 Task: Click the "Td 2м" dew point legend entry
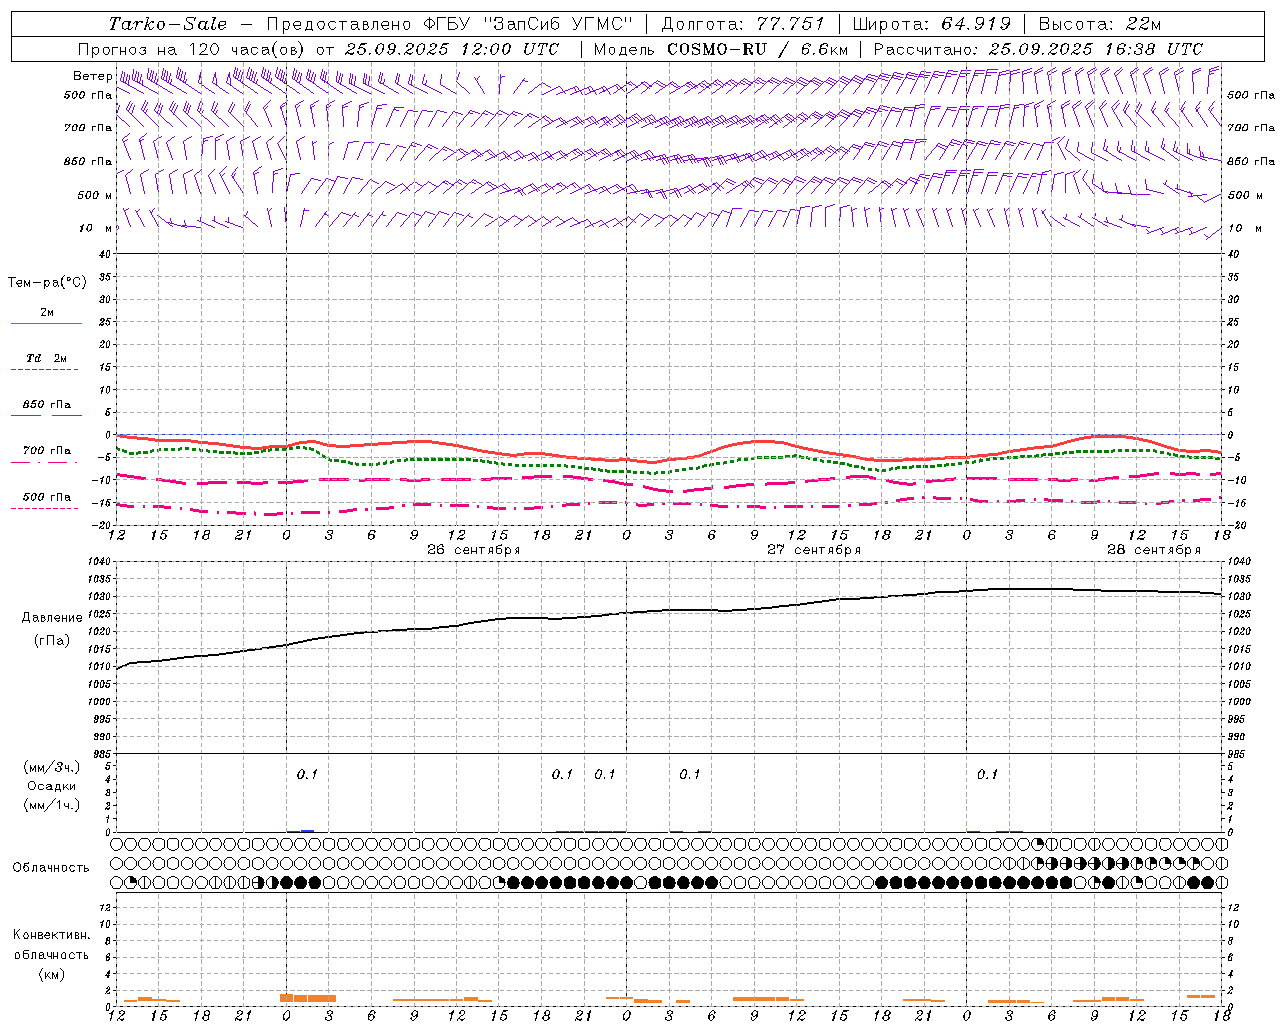46,358
